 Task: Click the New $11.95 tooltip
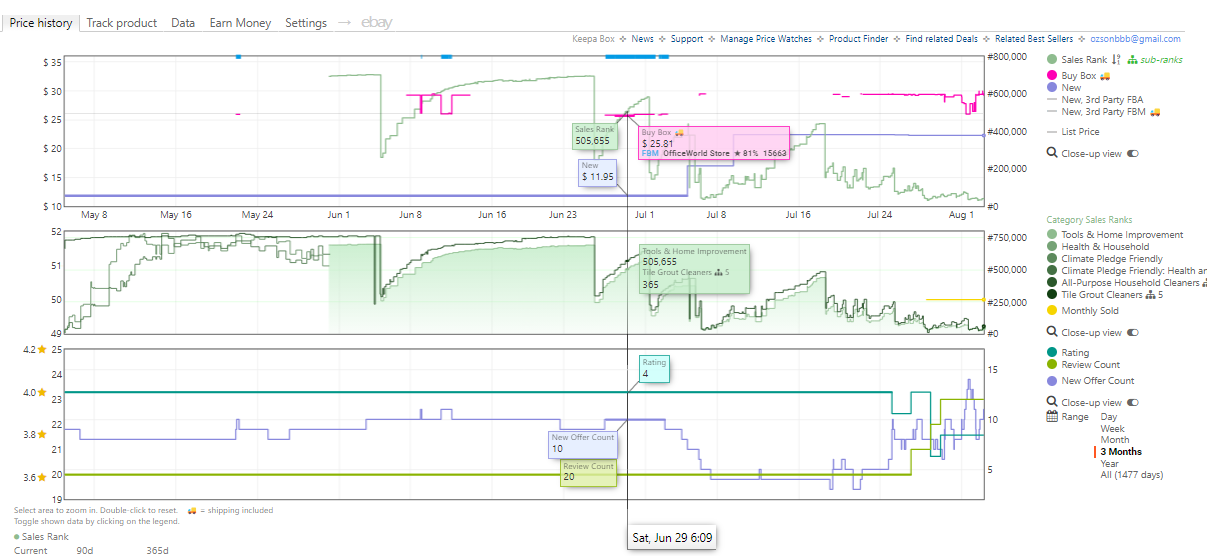pos(597,171)
